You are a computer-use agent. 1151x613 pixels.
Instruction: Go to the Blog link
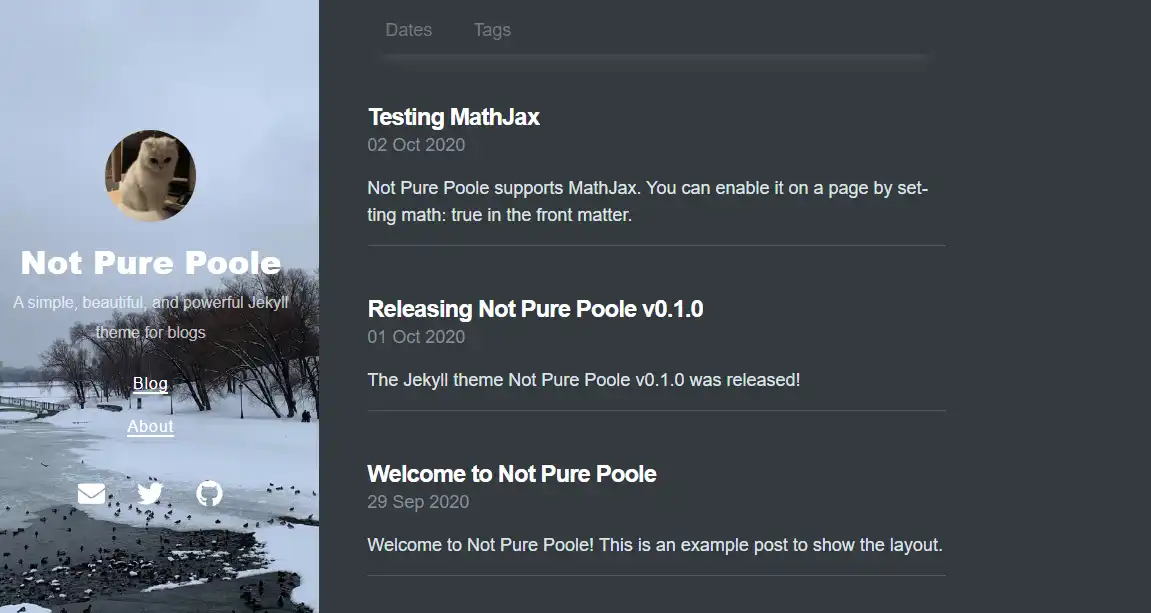pos(150,384)
